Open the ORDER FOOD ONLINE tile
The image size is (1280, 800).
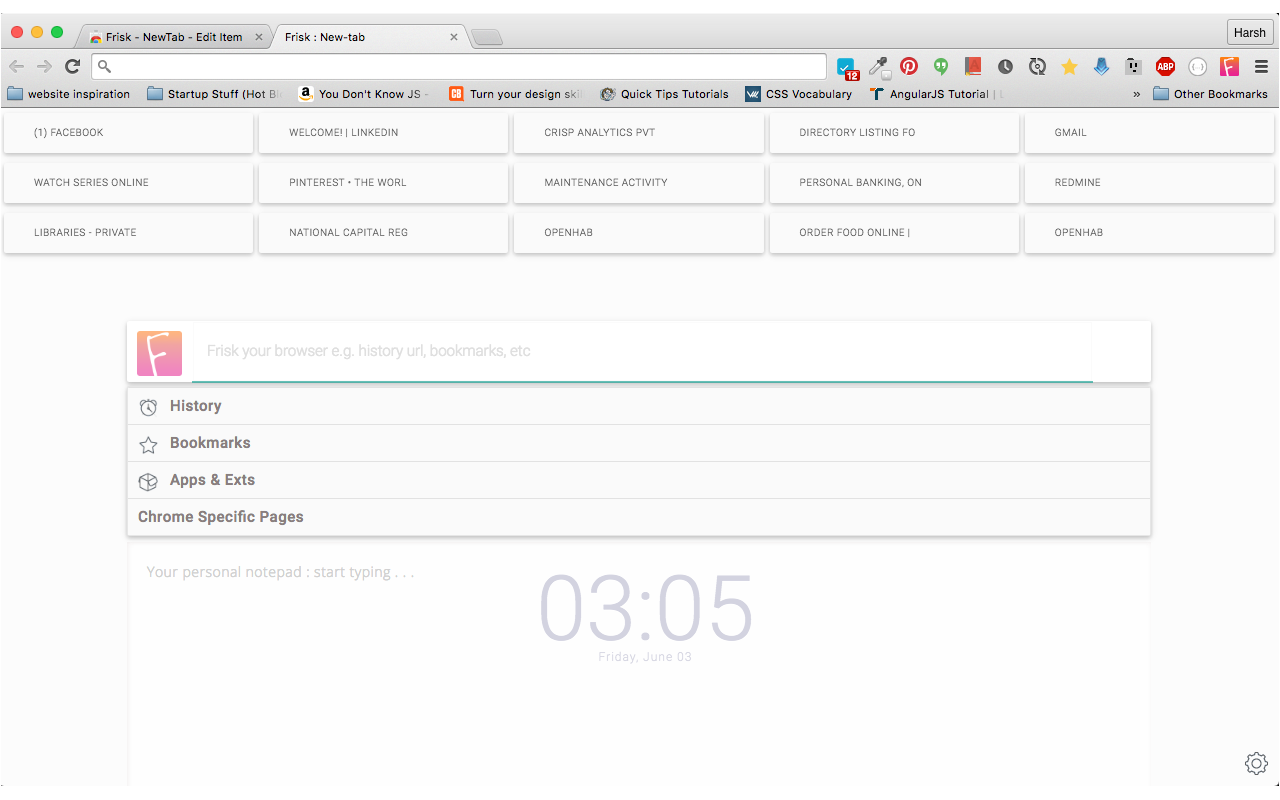[894, 233]
